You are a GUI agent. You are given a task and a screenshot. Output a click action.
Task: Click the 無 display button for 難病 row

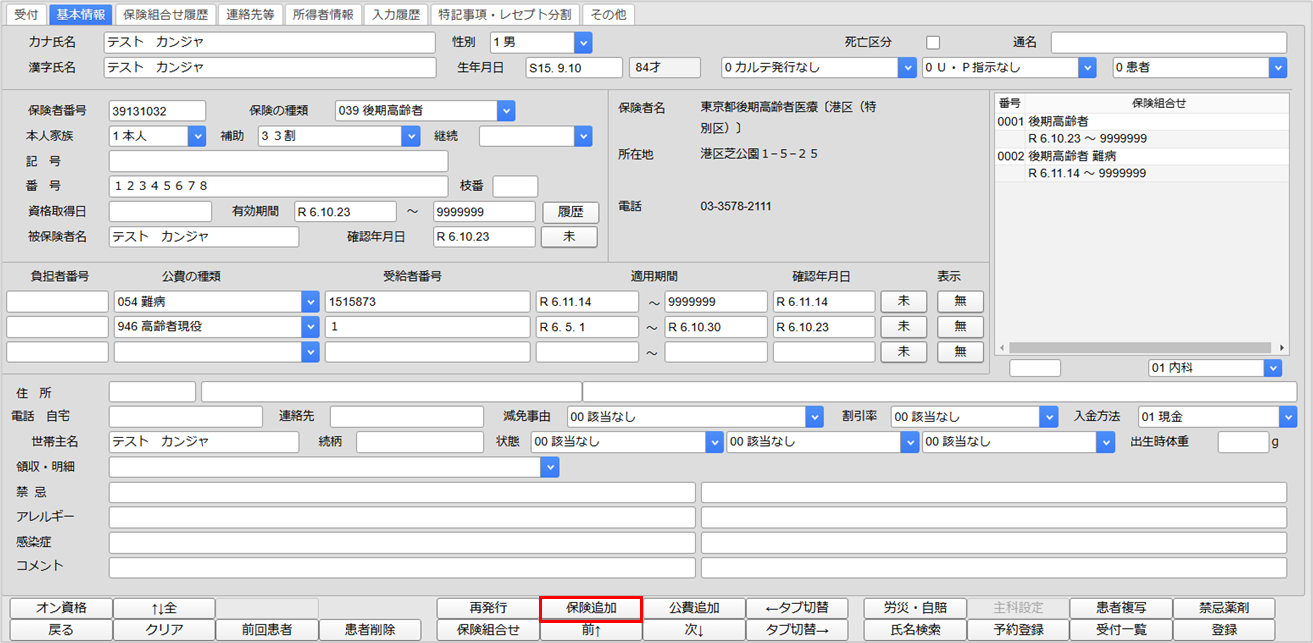(x=960, y=301)
